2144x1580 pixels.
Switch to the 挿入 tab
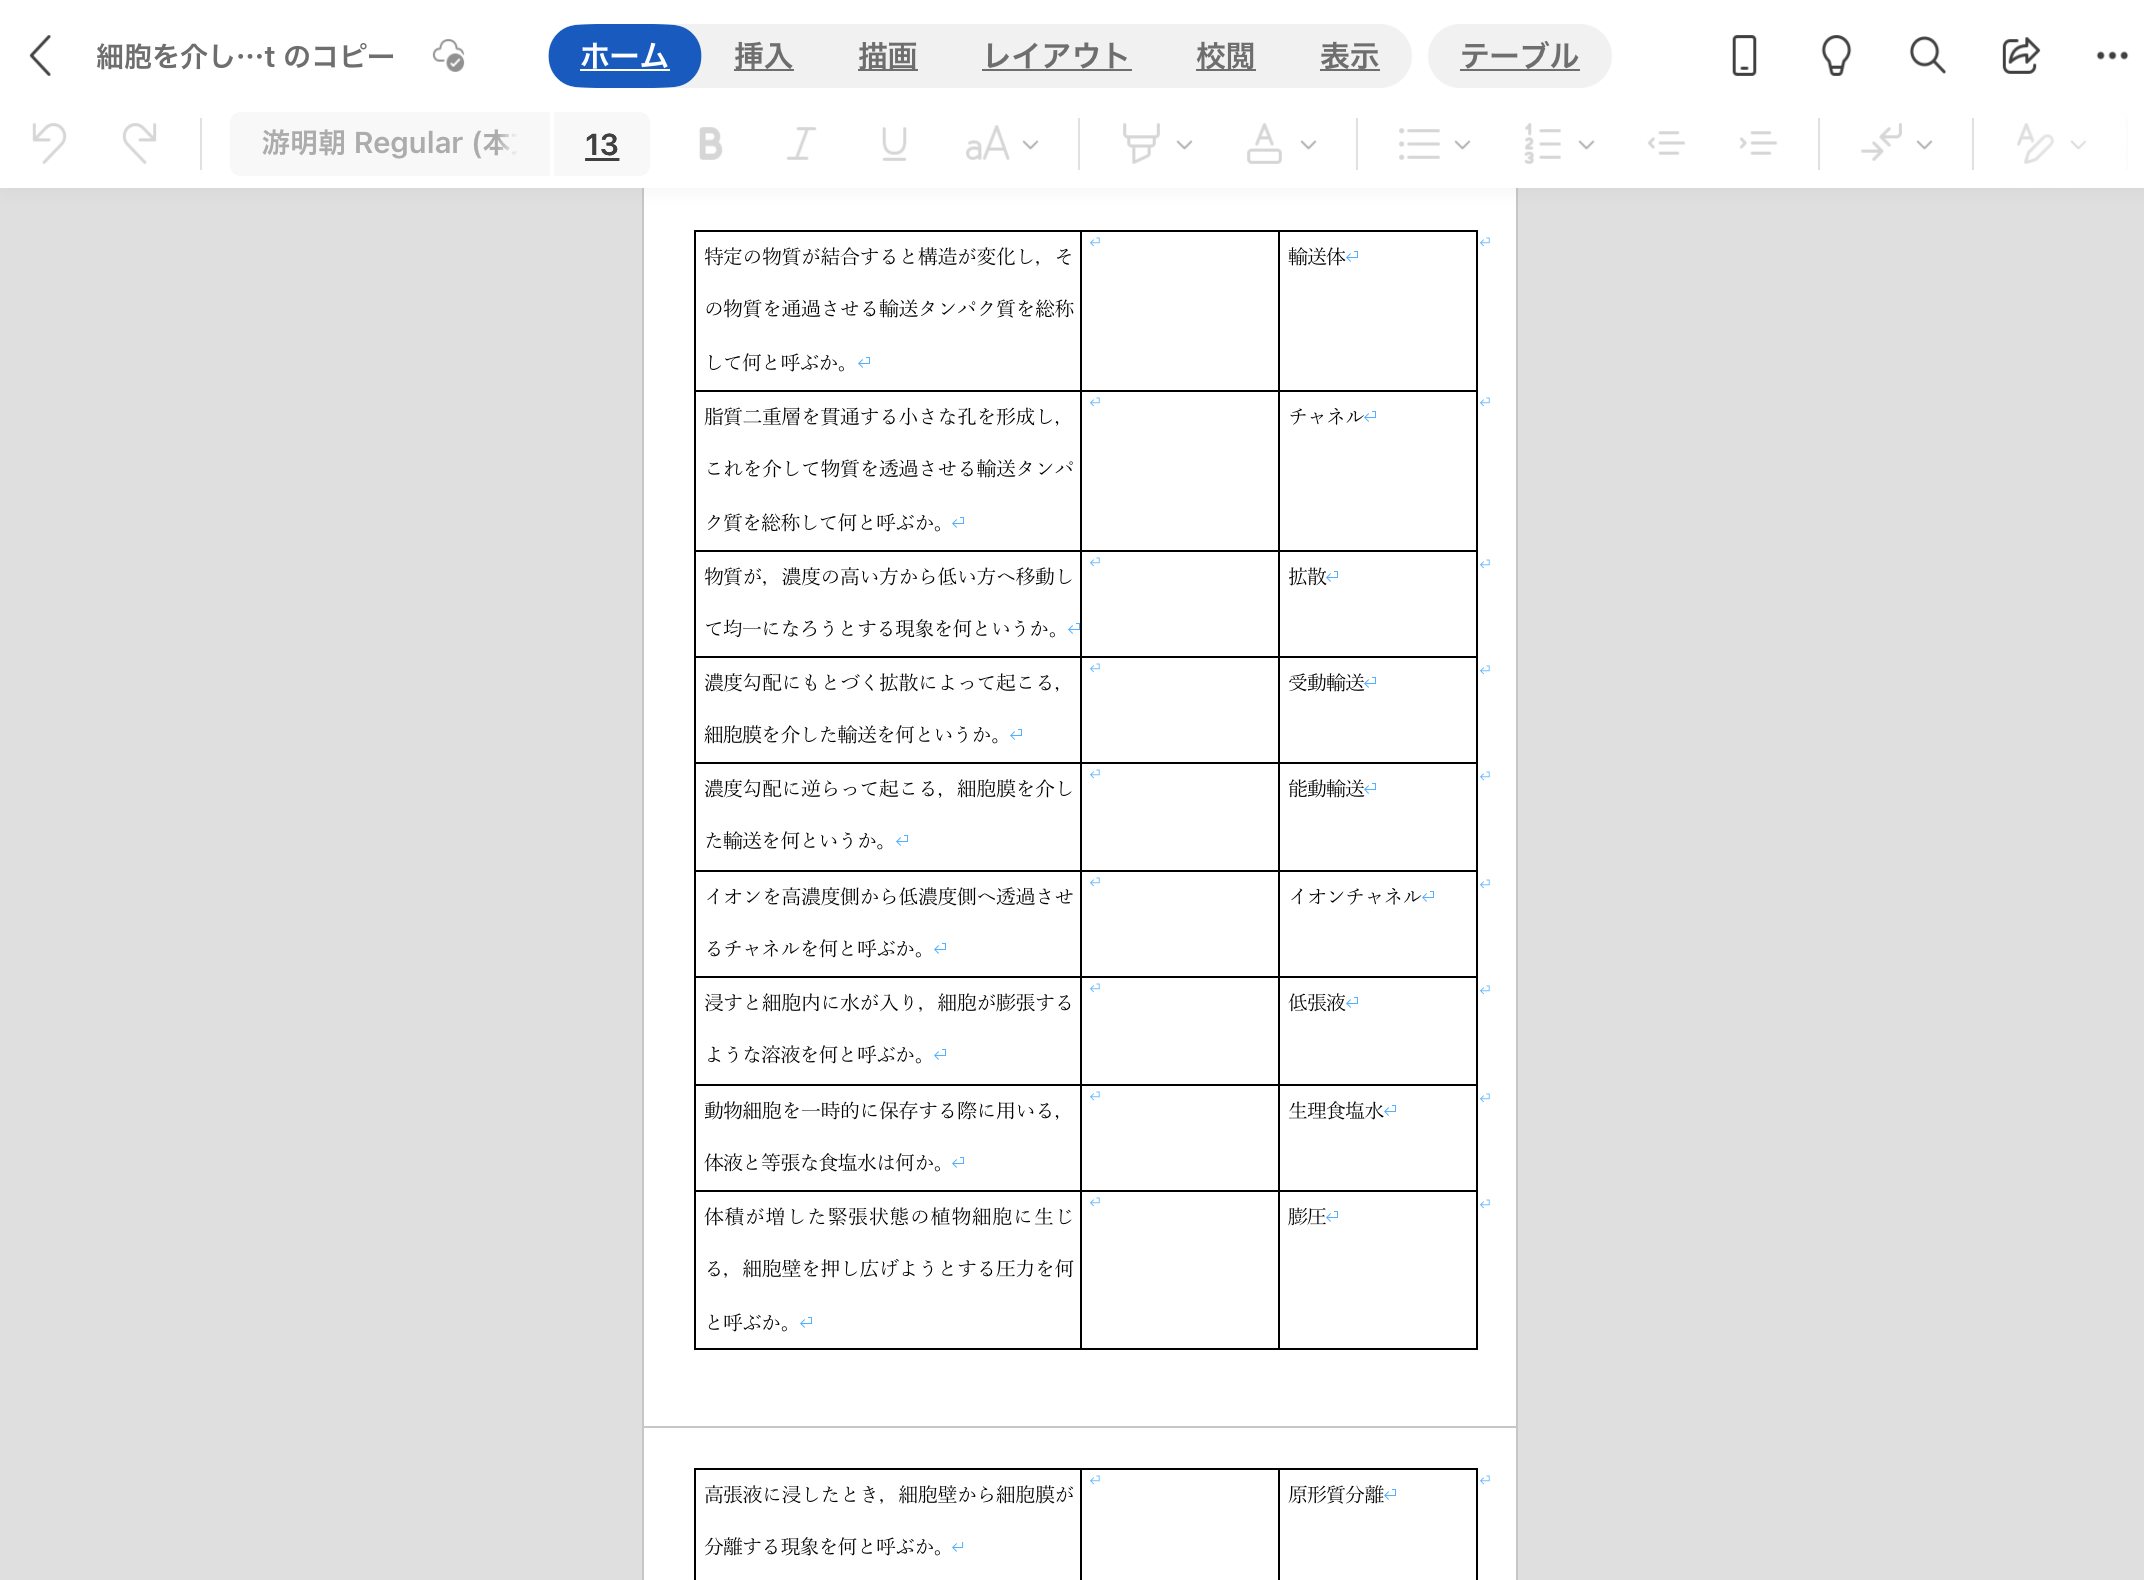[x=763, y=56]
